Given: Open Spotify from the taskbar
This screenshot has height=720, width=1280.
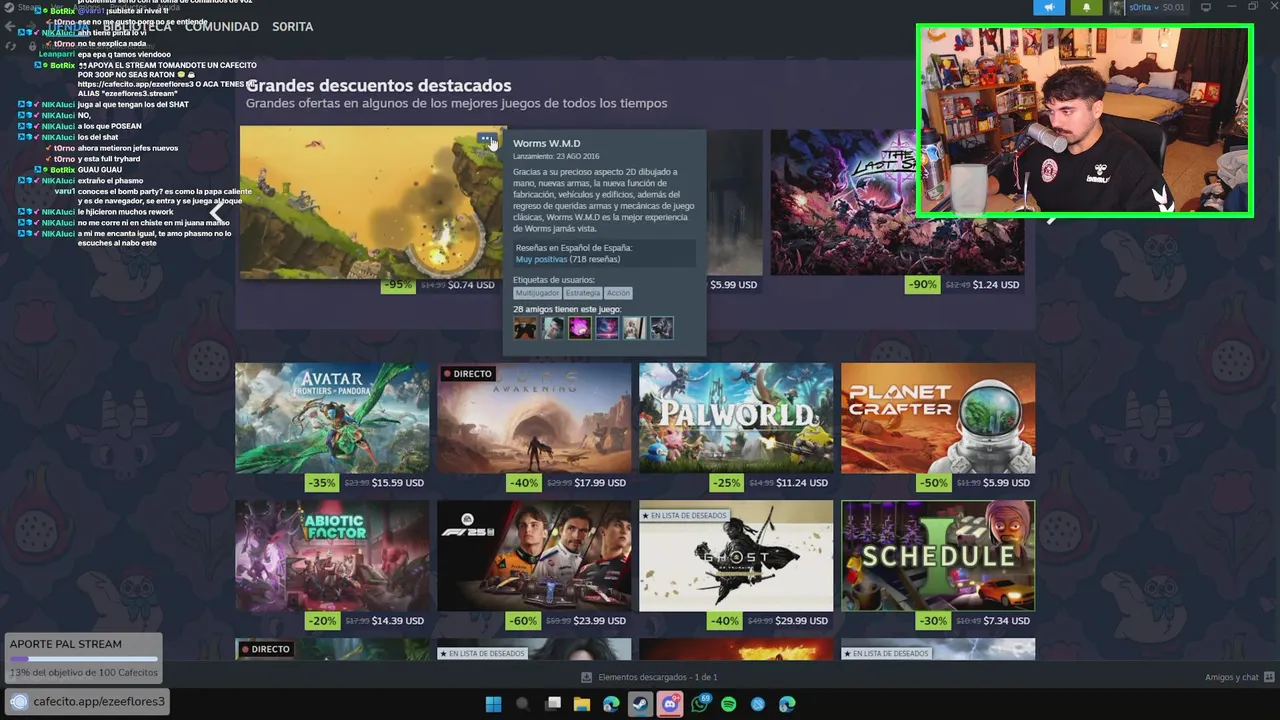Looking at the screenshot, I should (729, 704).
